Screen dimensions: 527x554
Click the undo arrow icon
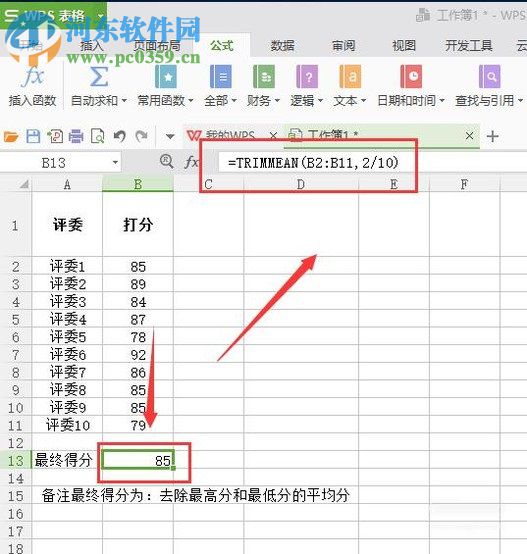pyautogui.click(x=120, y=136)
